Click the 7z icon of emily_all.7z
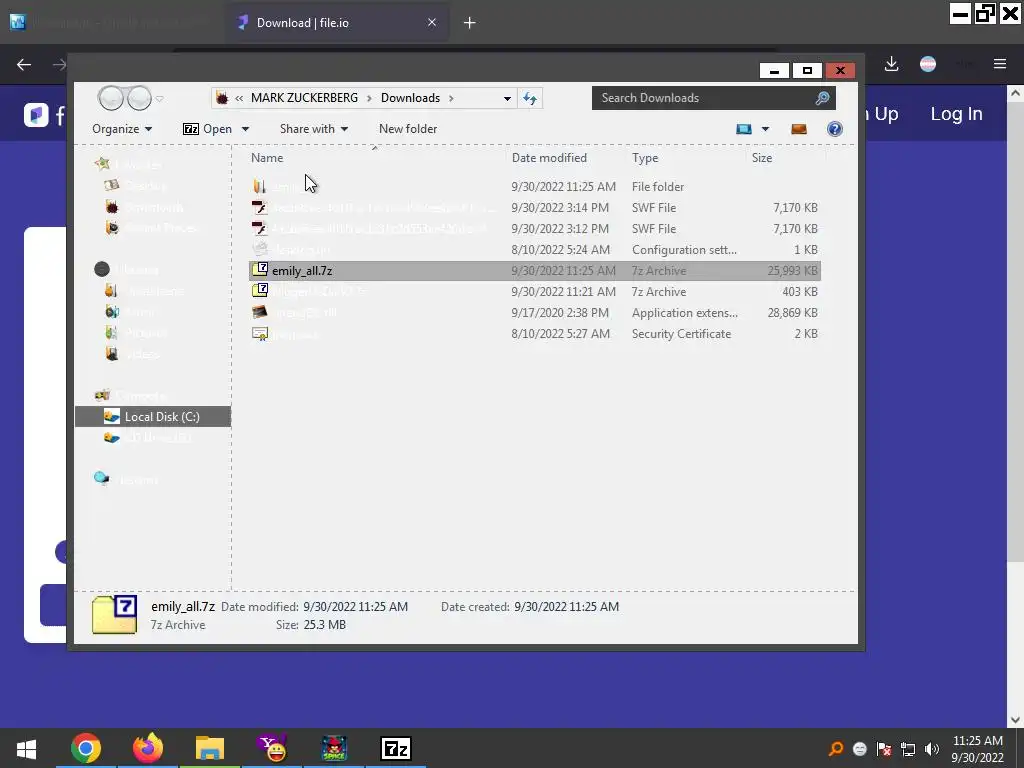Screen dimensions: 1024x768 (260, 270)
